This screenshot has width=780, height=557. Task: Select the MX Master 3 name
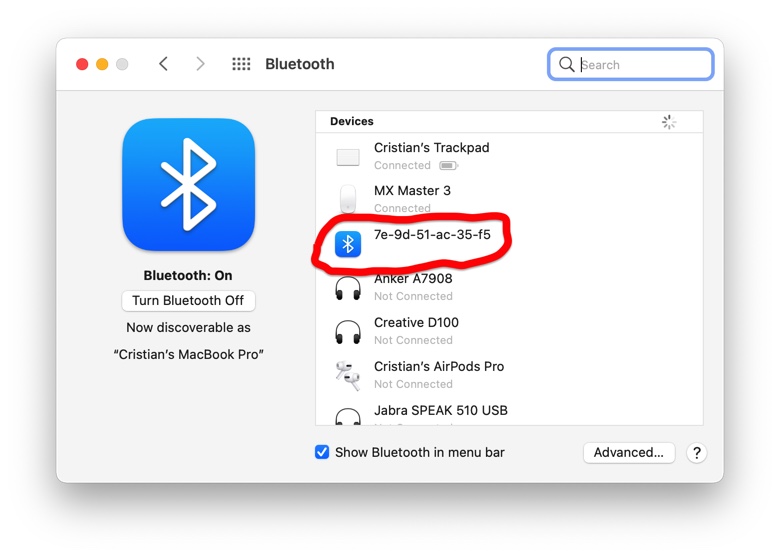tap(412, 190)
